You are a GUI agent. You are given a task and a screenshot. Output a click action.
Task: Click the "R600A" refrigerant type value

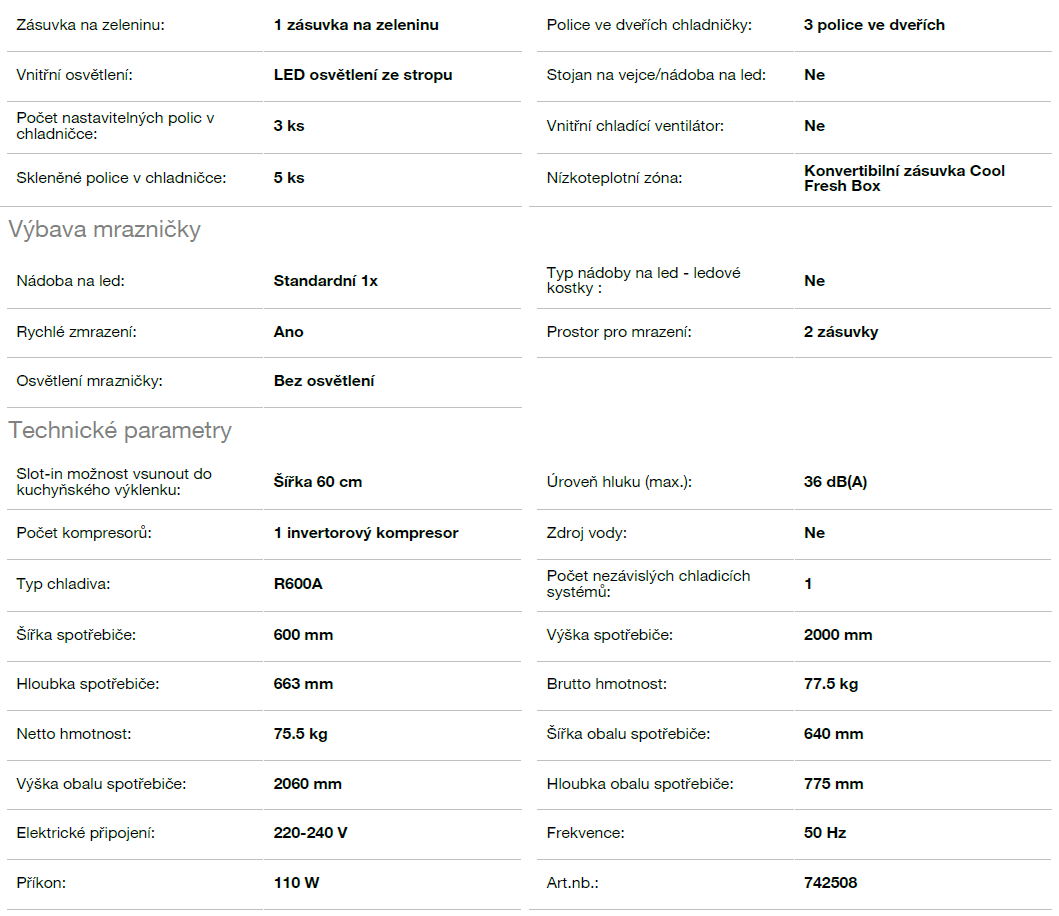(298, 584)
